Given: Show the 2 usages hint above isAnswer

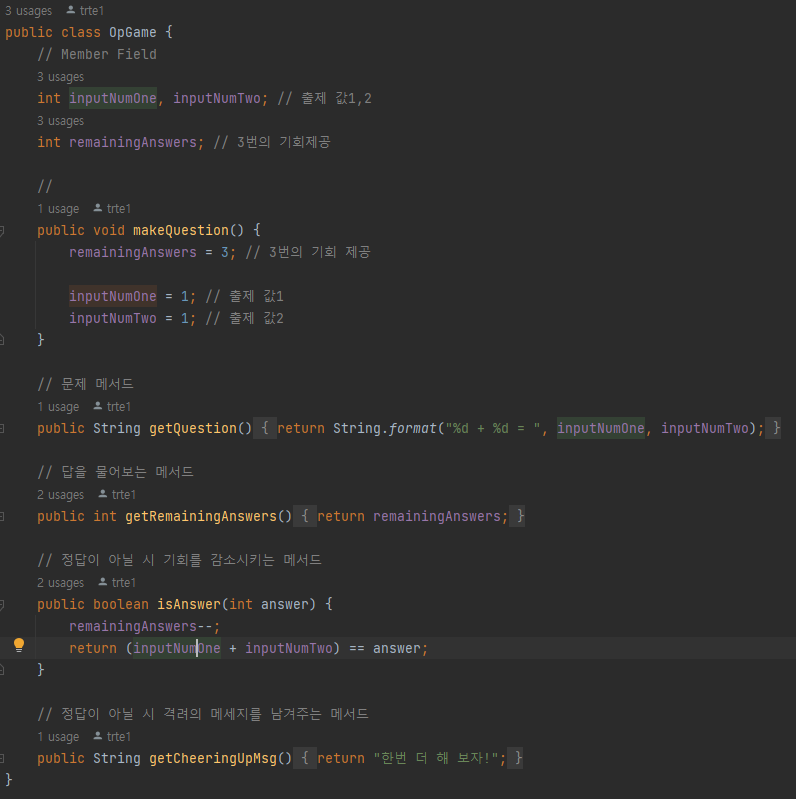Looking at the screenshot, I should coord(61,582).
